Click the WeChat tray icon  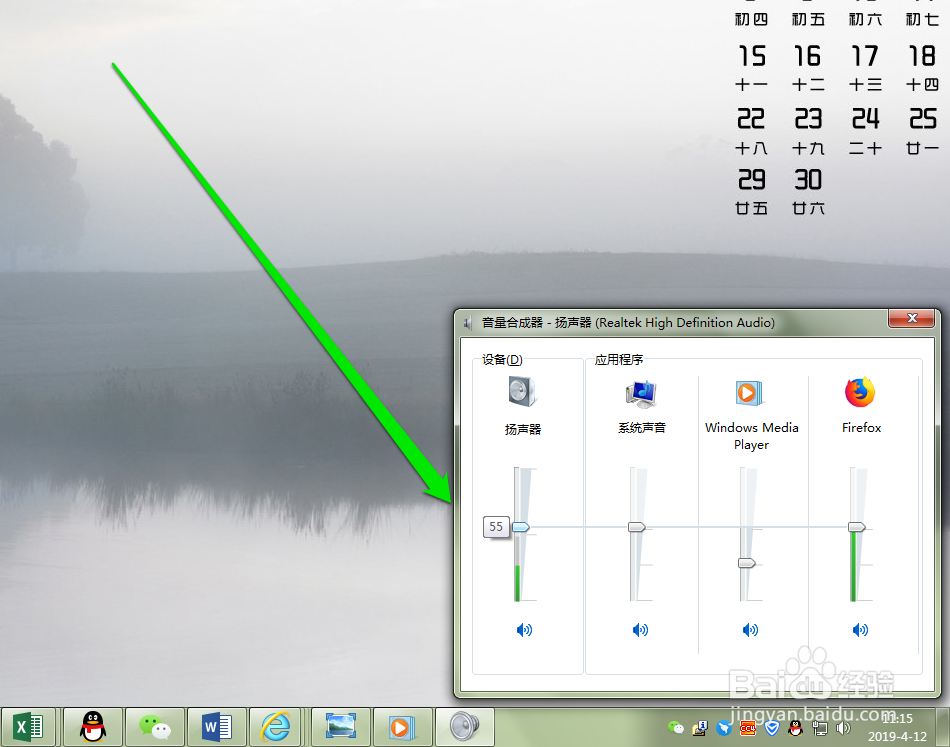(676, 728)
